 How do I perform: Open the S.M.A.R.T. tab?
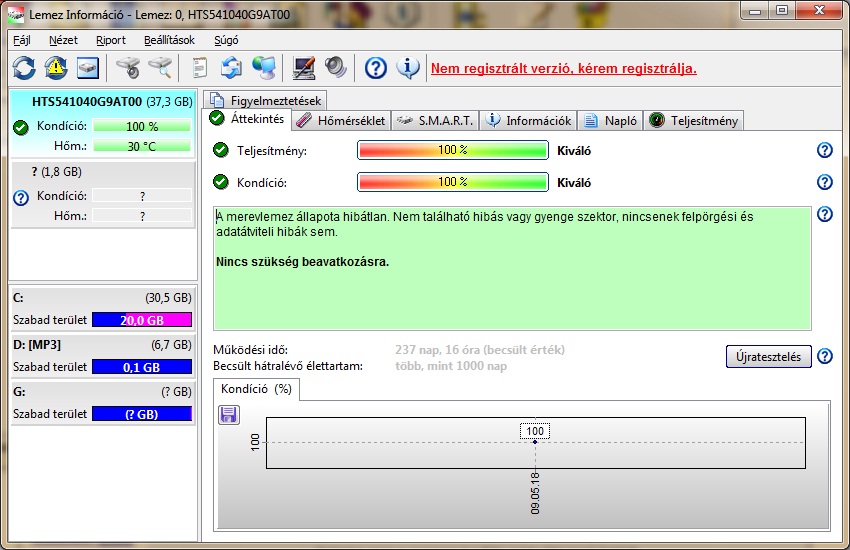tap(435, 120)
